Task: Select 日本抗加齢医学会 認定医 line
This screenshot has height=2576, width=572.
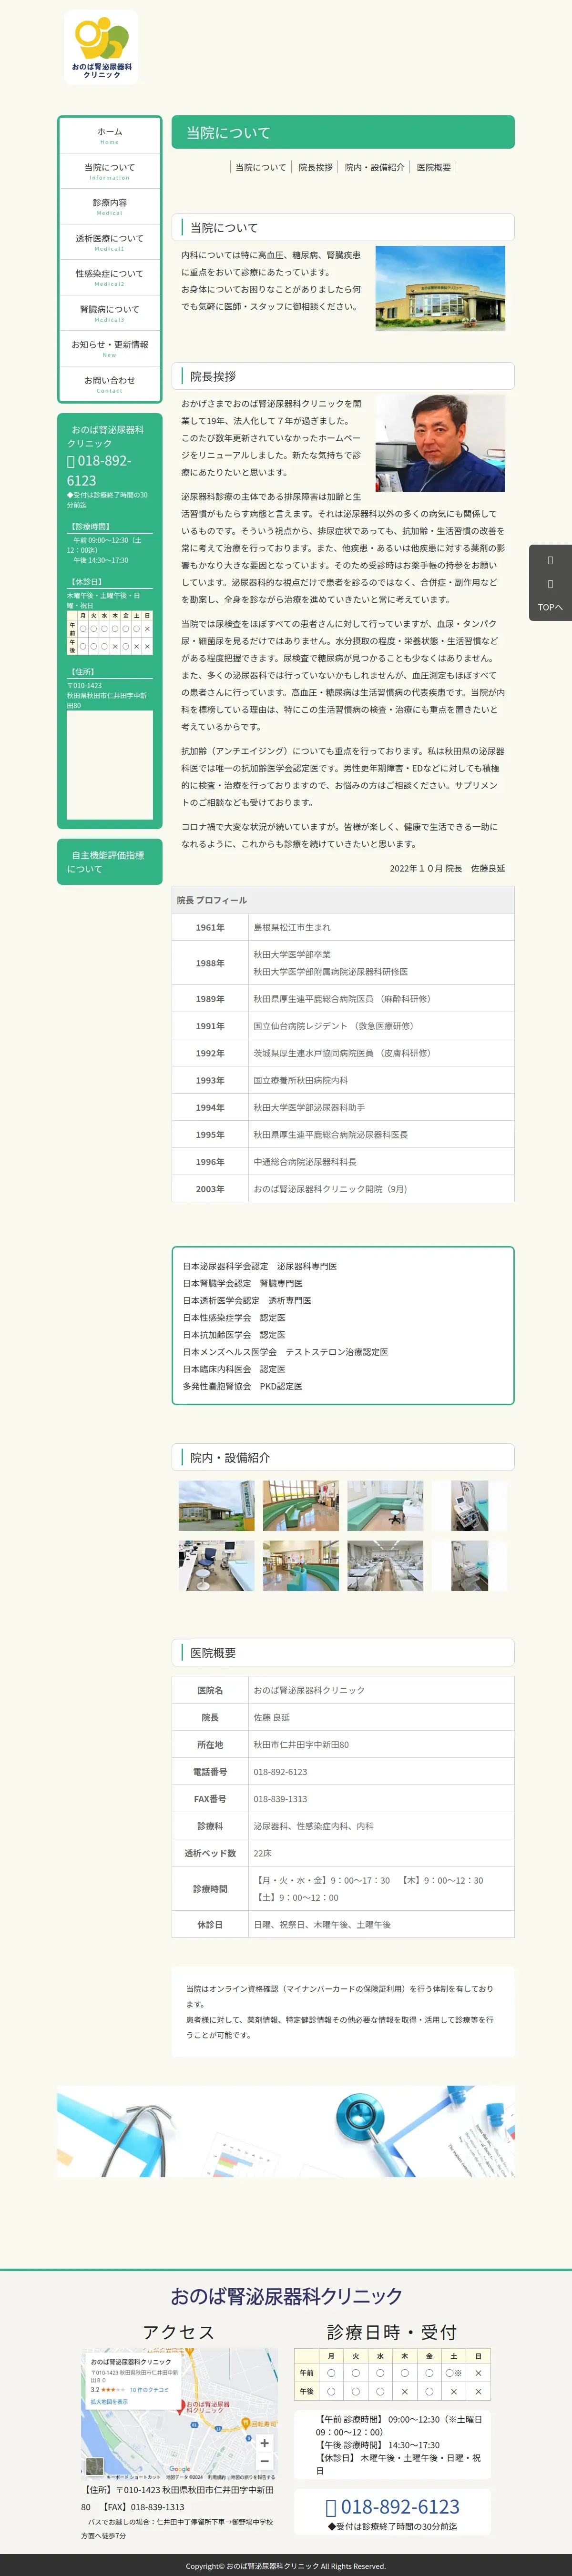Action: click(234, 1335)
